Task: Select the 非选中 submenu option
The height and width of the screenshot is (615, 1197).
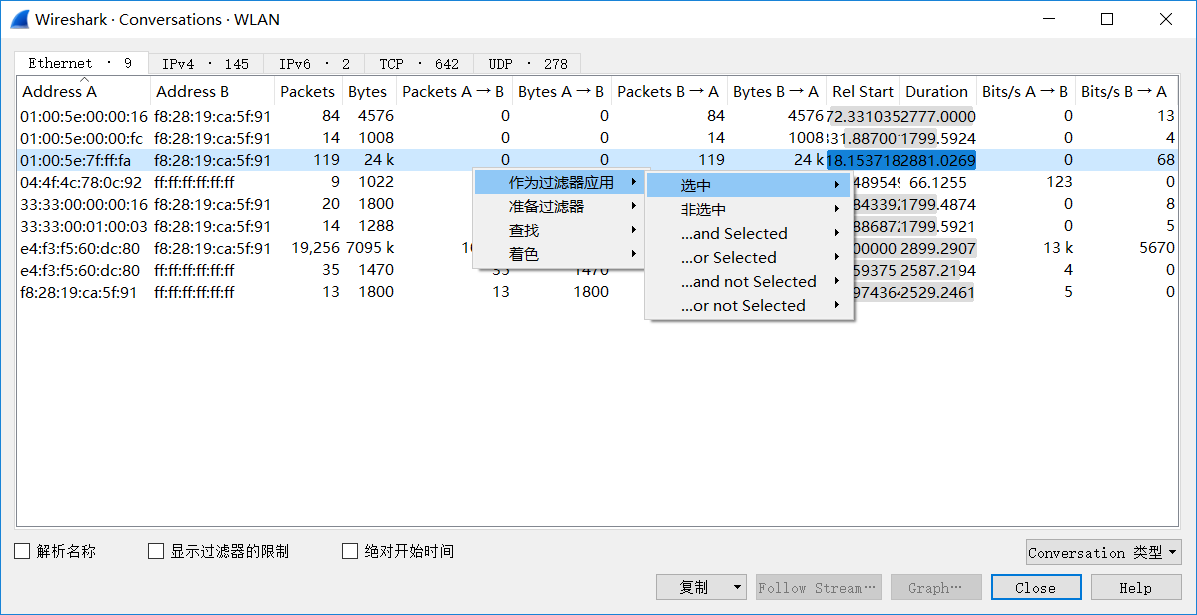Action: [x=748, y=209]
